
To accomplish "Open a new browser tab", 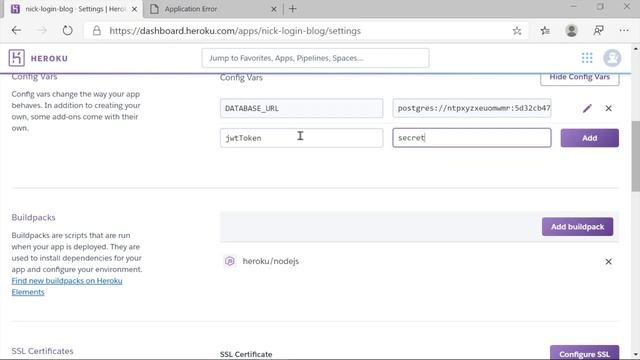I will point(293,9).
